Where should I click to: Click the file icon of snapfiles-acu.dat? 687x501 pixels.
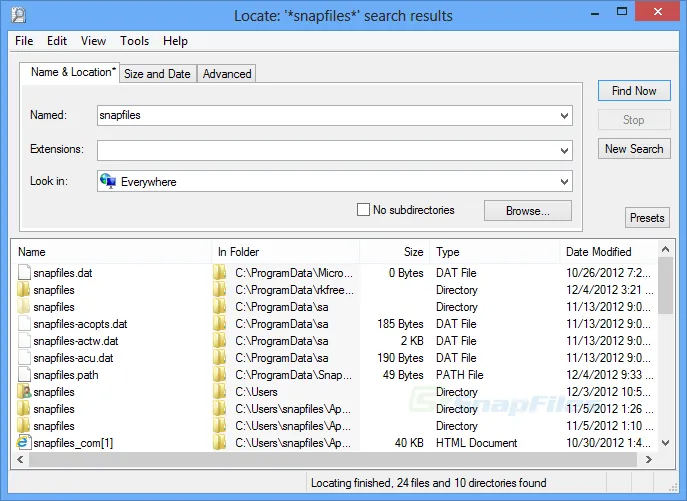click(24, 358)
